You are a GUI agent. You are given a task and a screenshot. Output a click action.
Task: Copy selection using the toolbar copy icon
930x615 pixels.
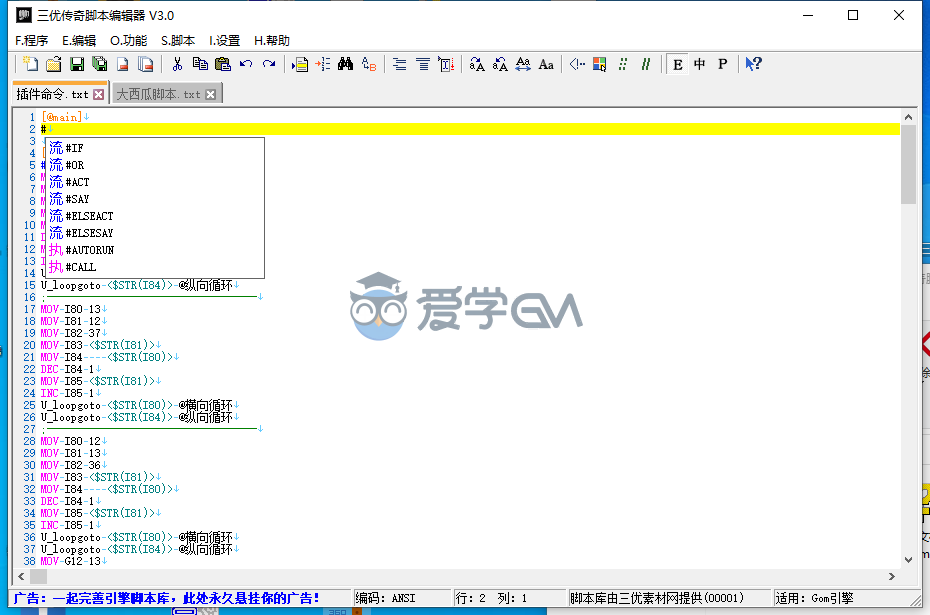200,64
